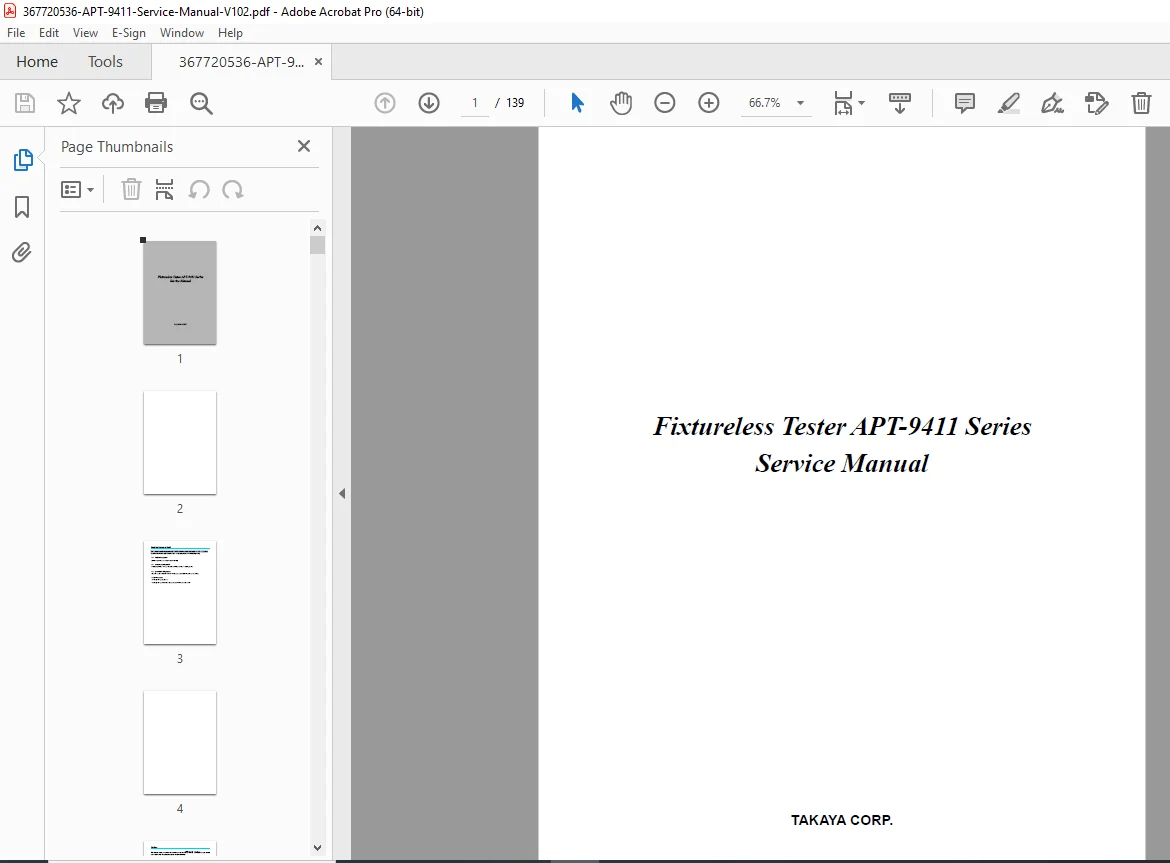Zoom in with plus icon

[709, 103]
